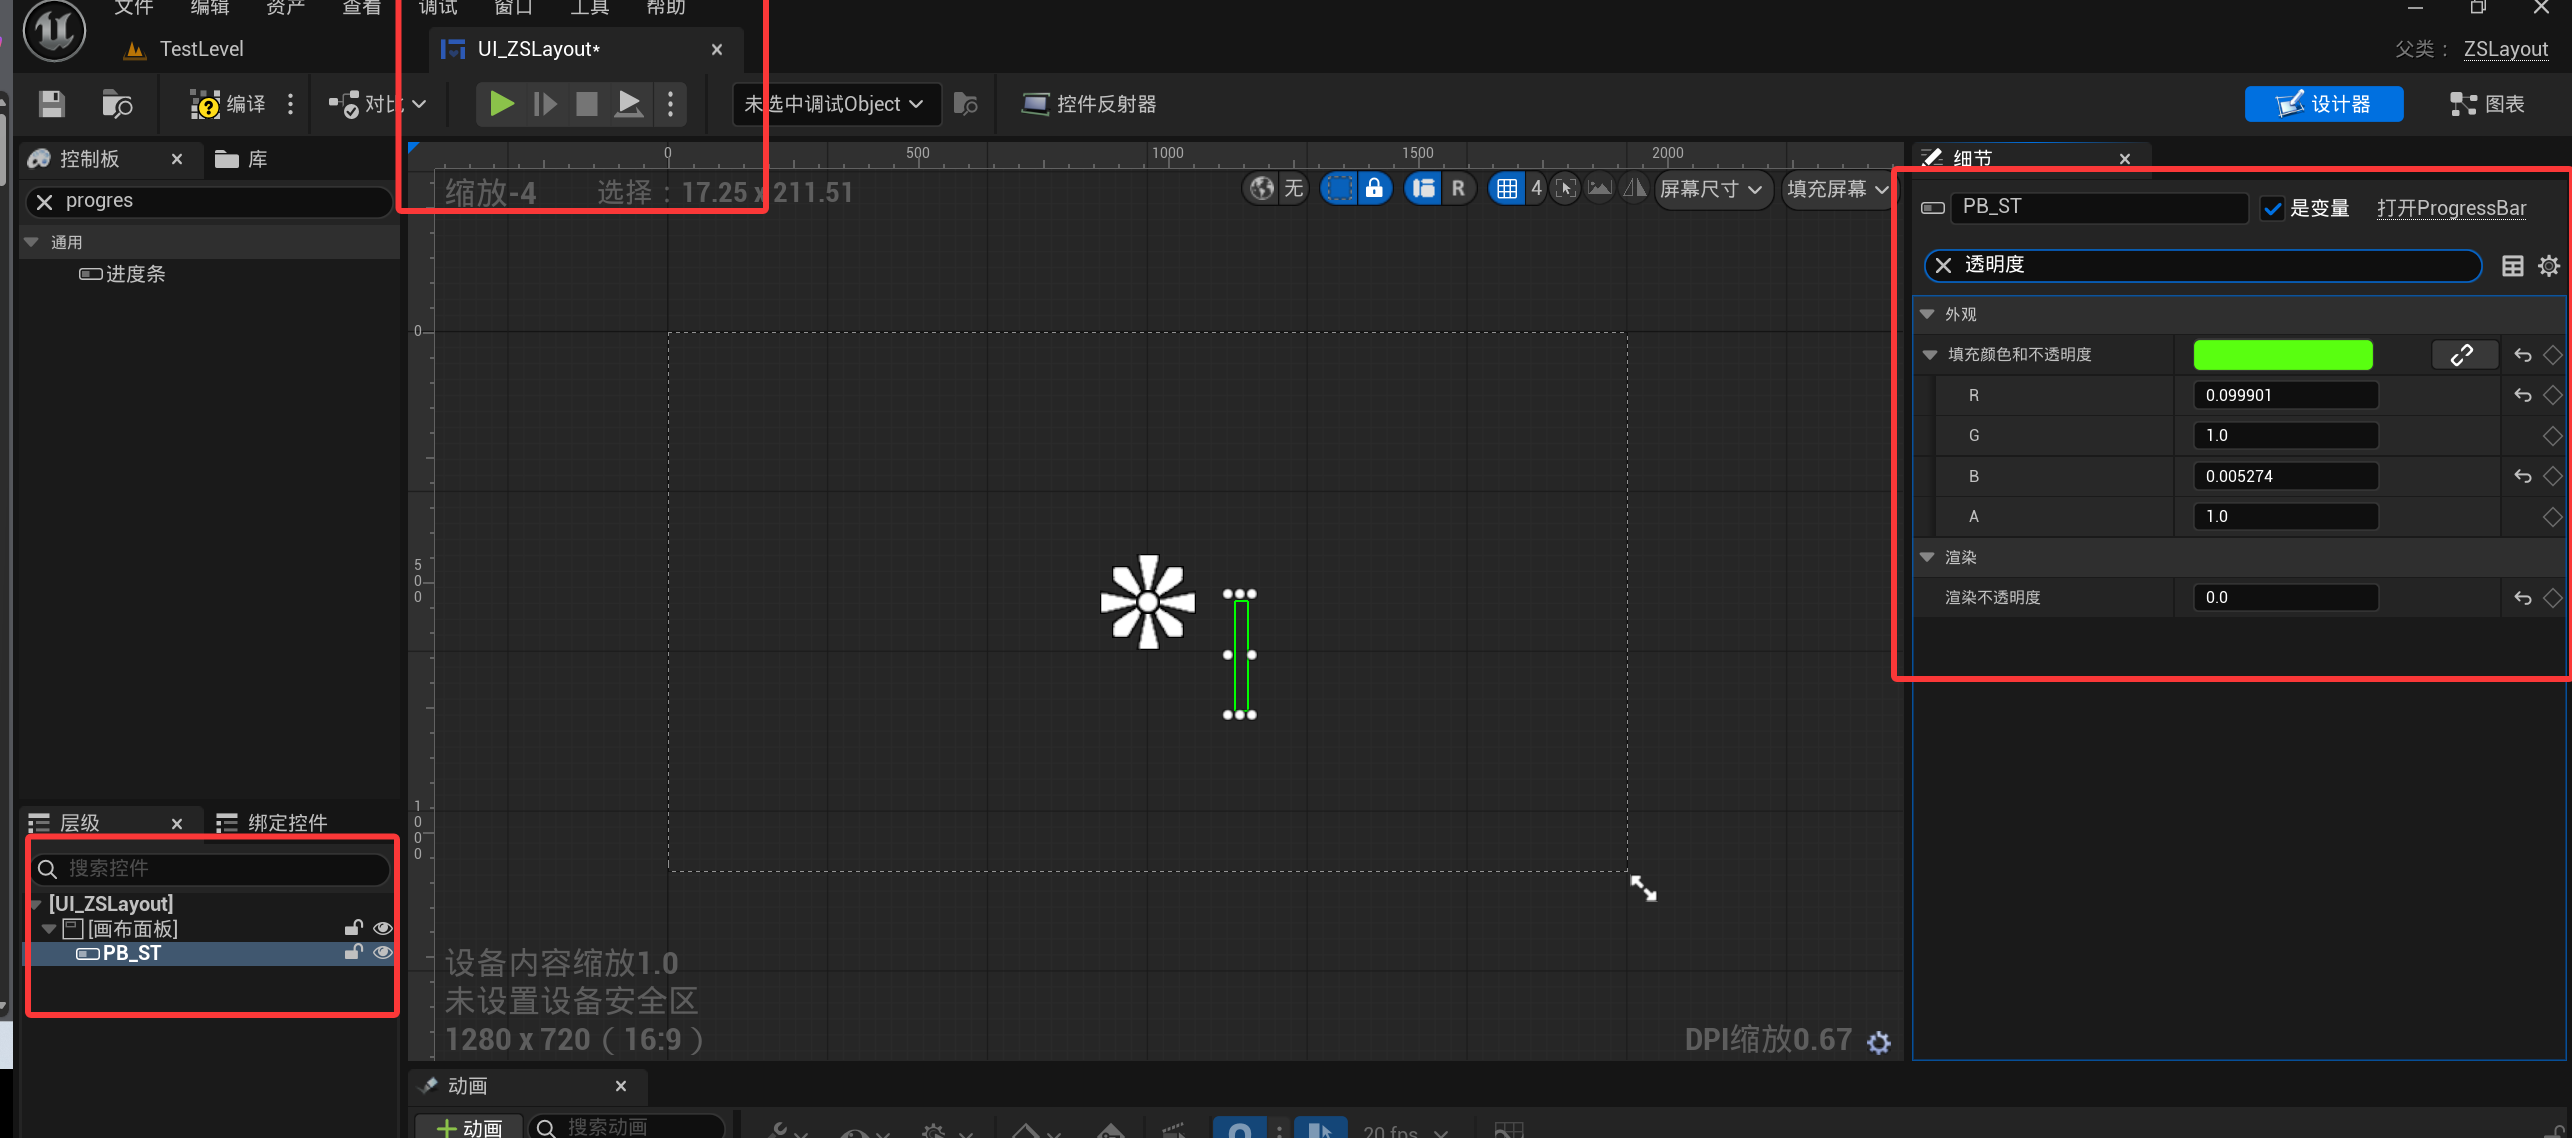This screenshot has height=1138, width=2572.
Task: Toggle visibility of Canvas Panel
Action: pyautogui.click(x=382, y=929)
